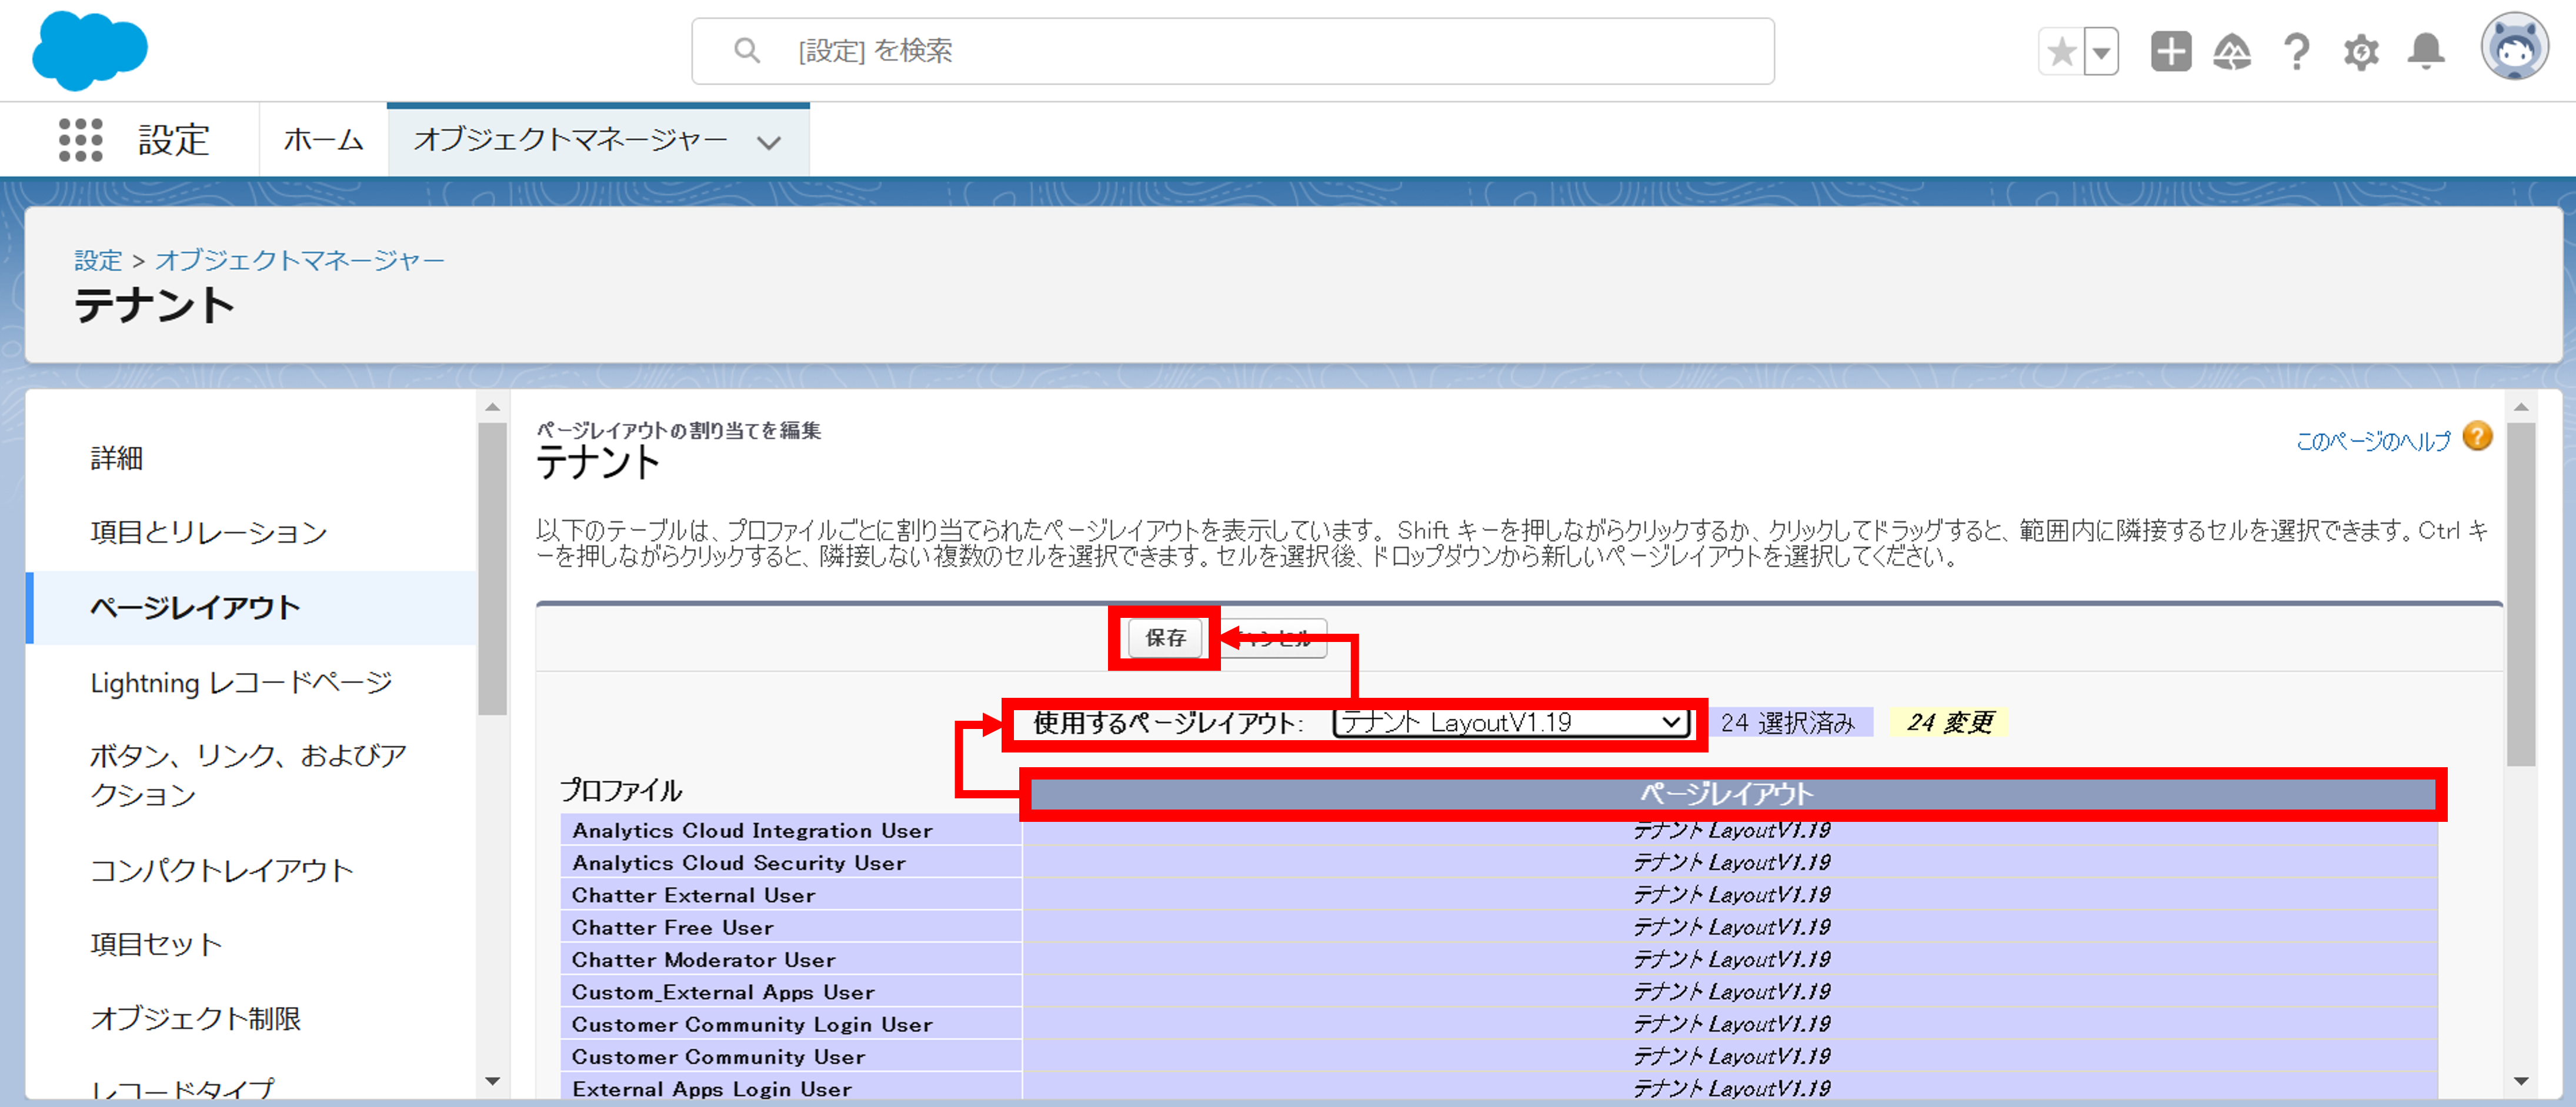
Task: Open the help question mark icon
Action: pos(2297,51)
